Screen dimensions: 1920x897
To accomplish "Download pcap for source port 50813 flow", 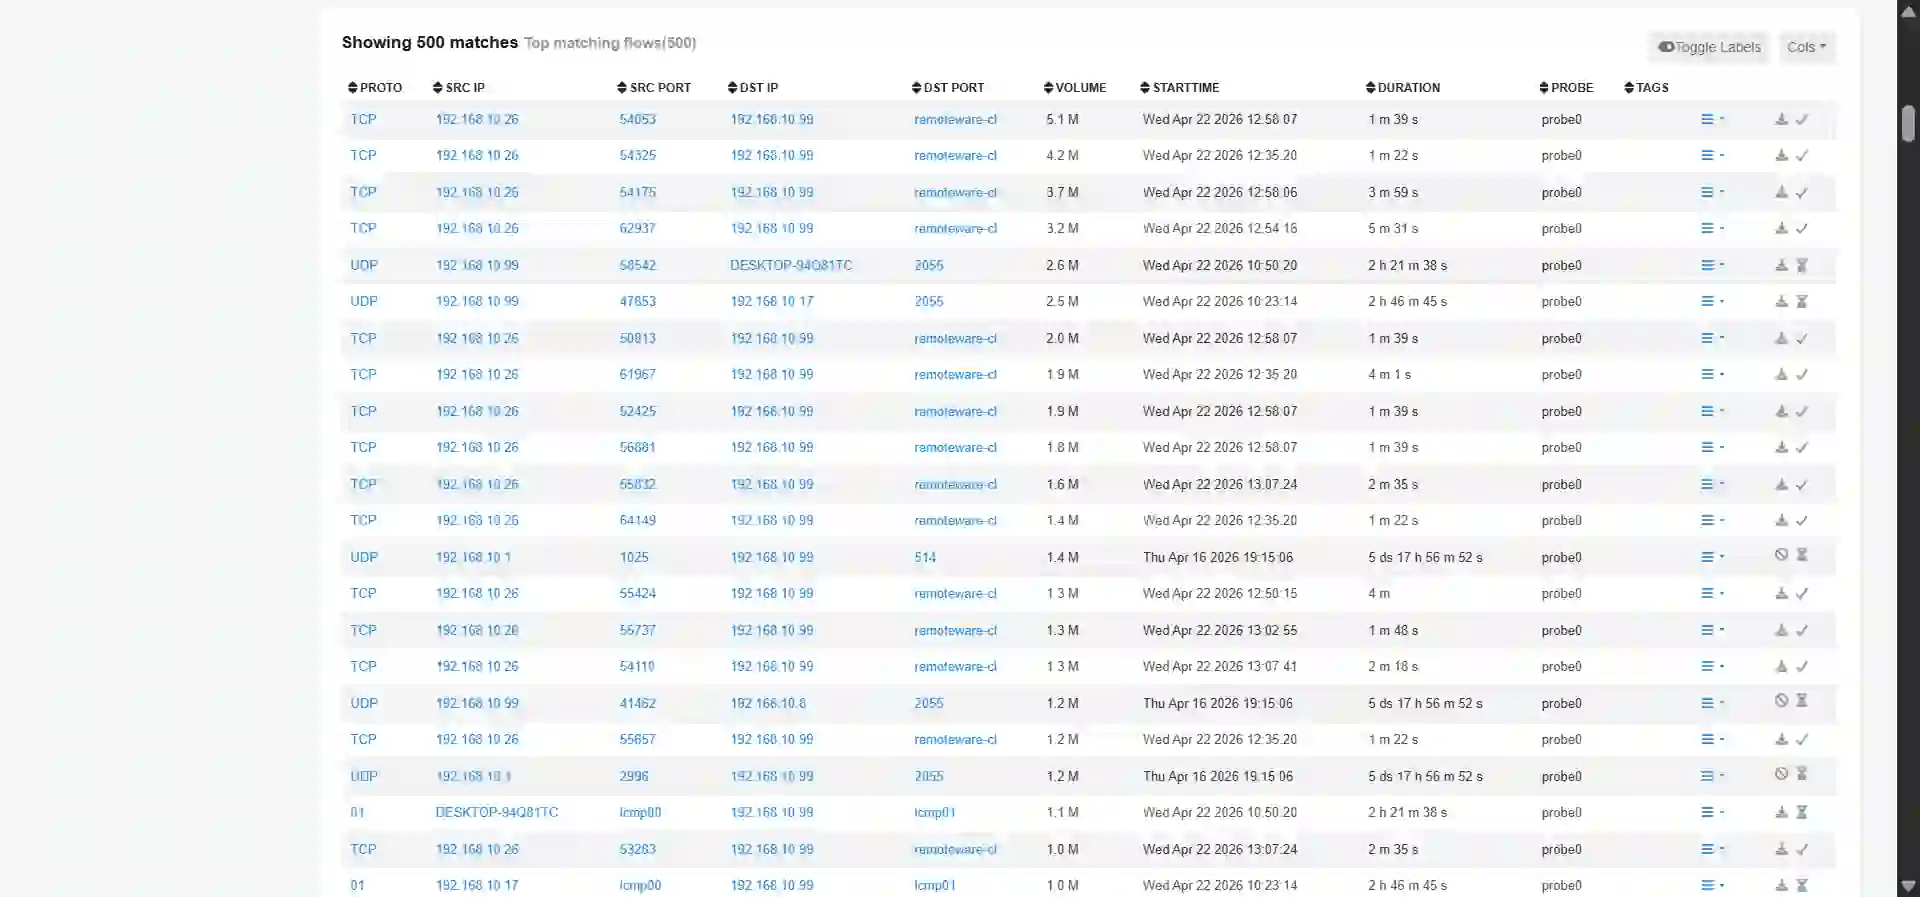I will pyautogui.click(x=1781, y=338).
